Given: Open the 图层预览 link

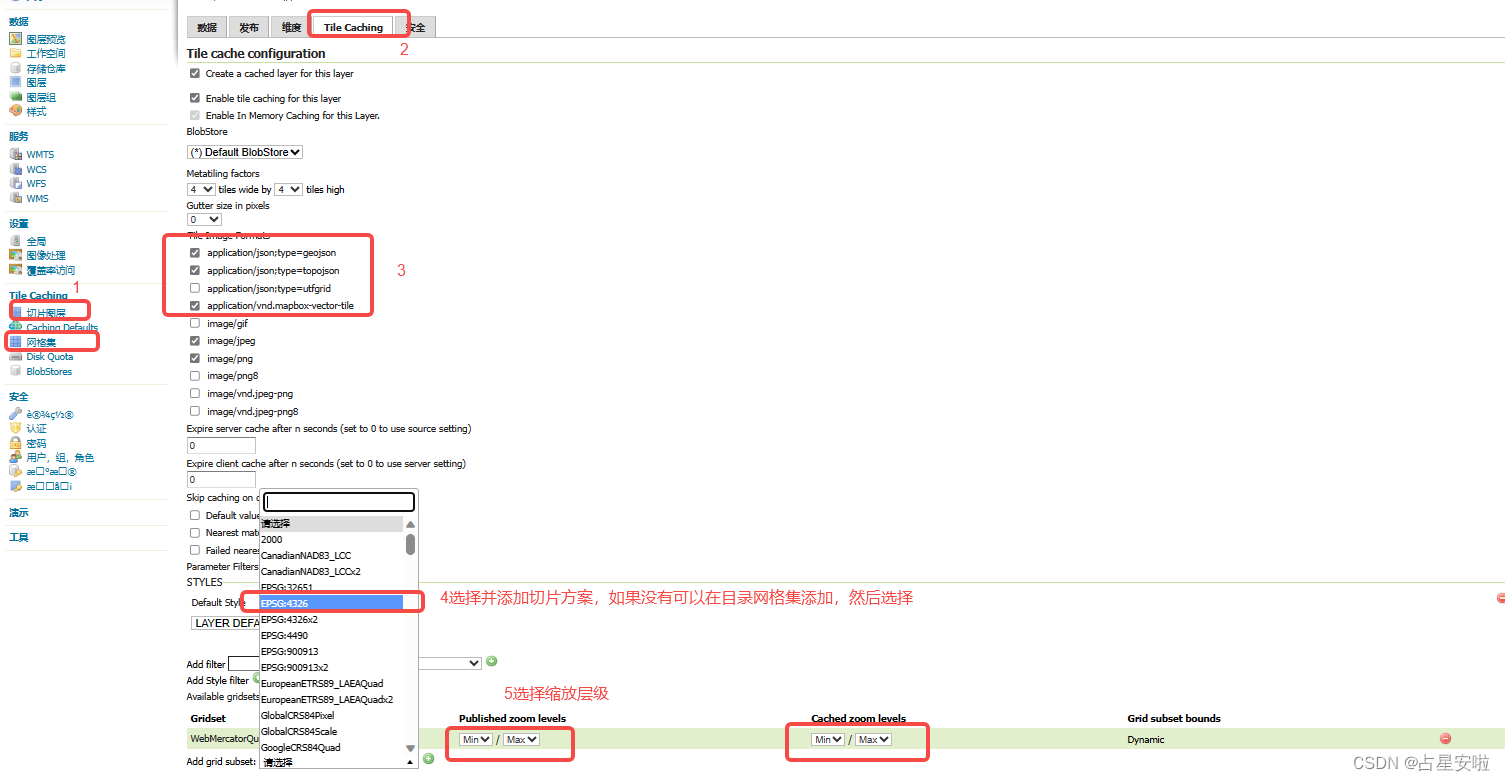Looking at the screenshot, I should pos(46,39).
